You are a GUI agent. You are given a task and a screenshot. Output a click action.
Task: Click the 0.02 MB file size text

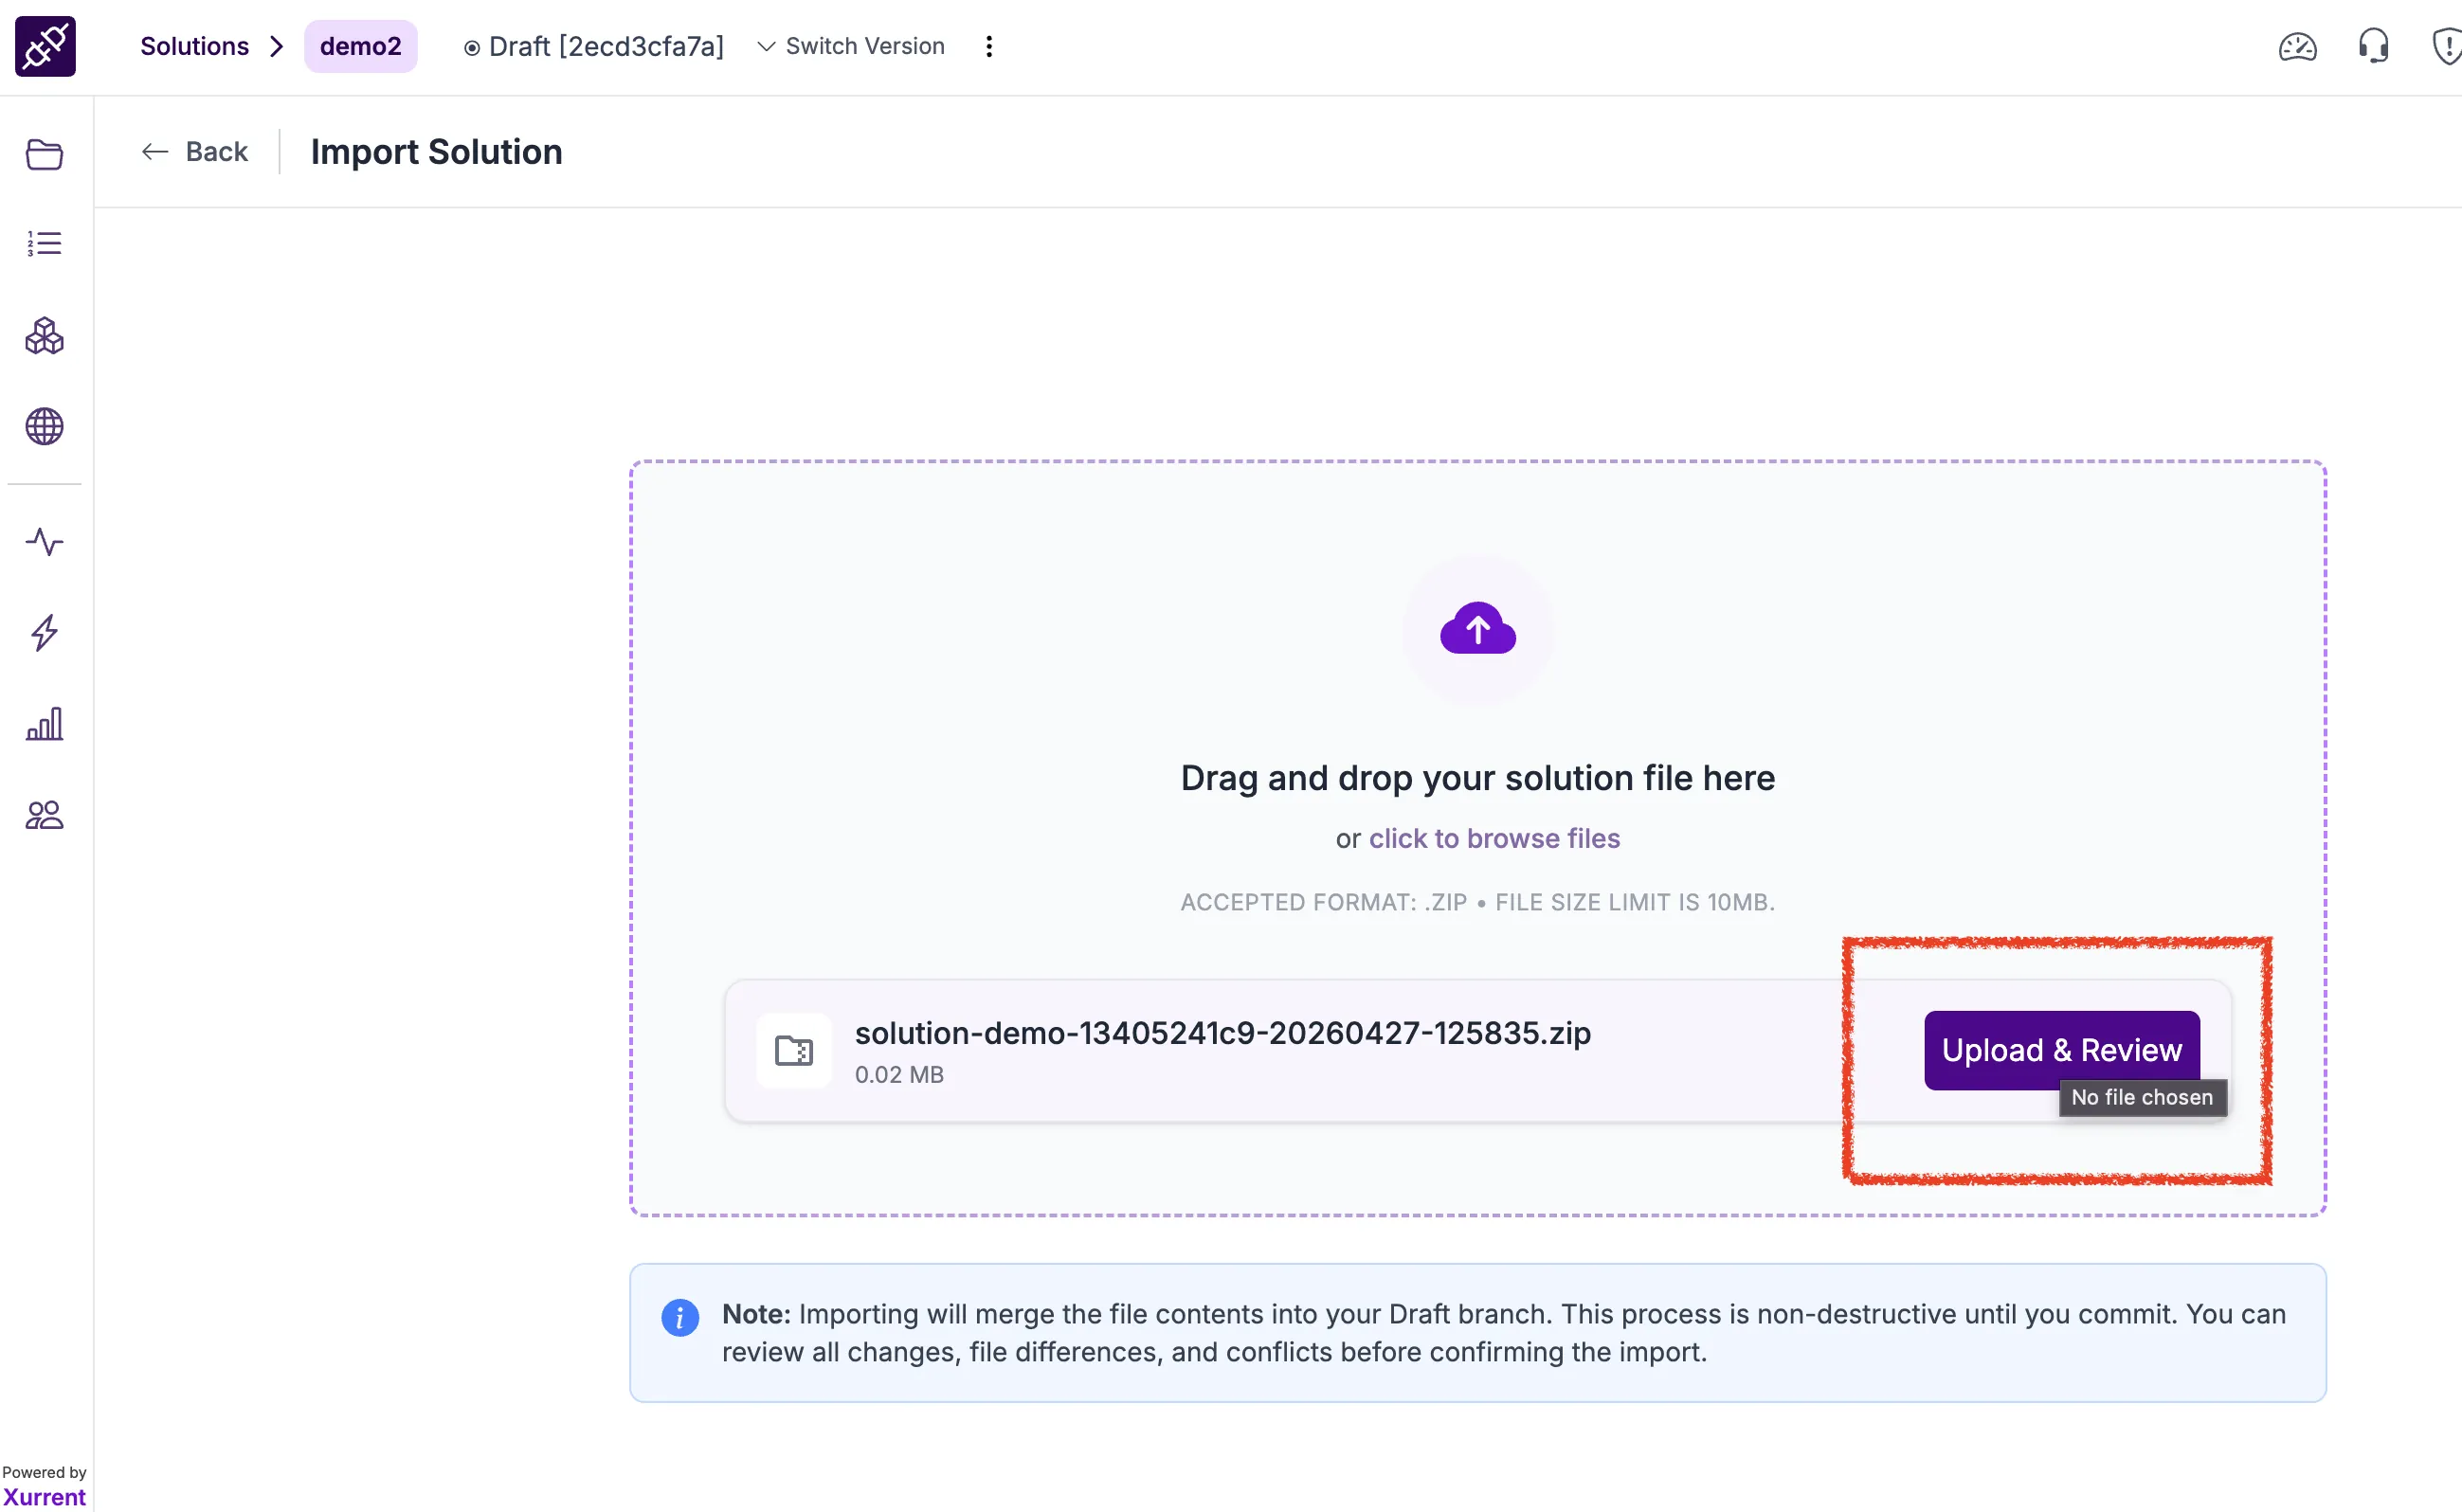click(x=899, y=1074)
